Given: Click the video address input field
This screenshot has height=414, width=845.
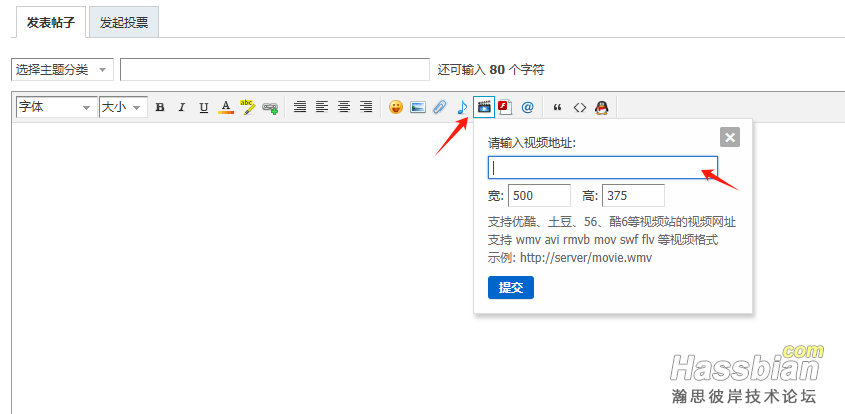Looking at the screenshot, I should (x=602, y=168).
